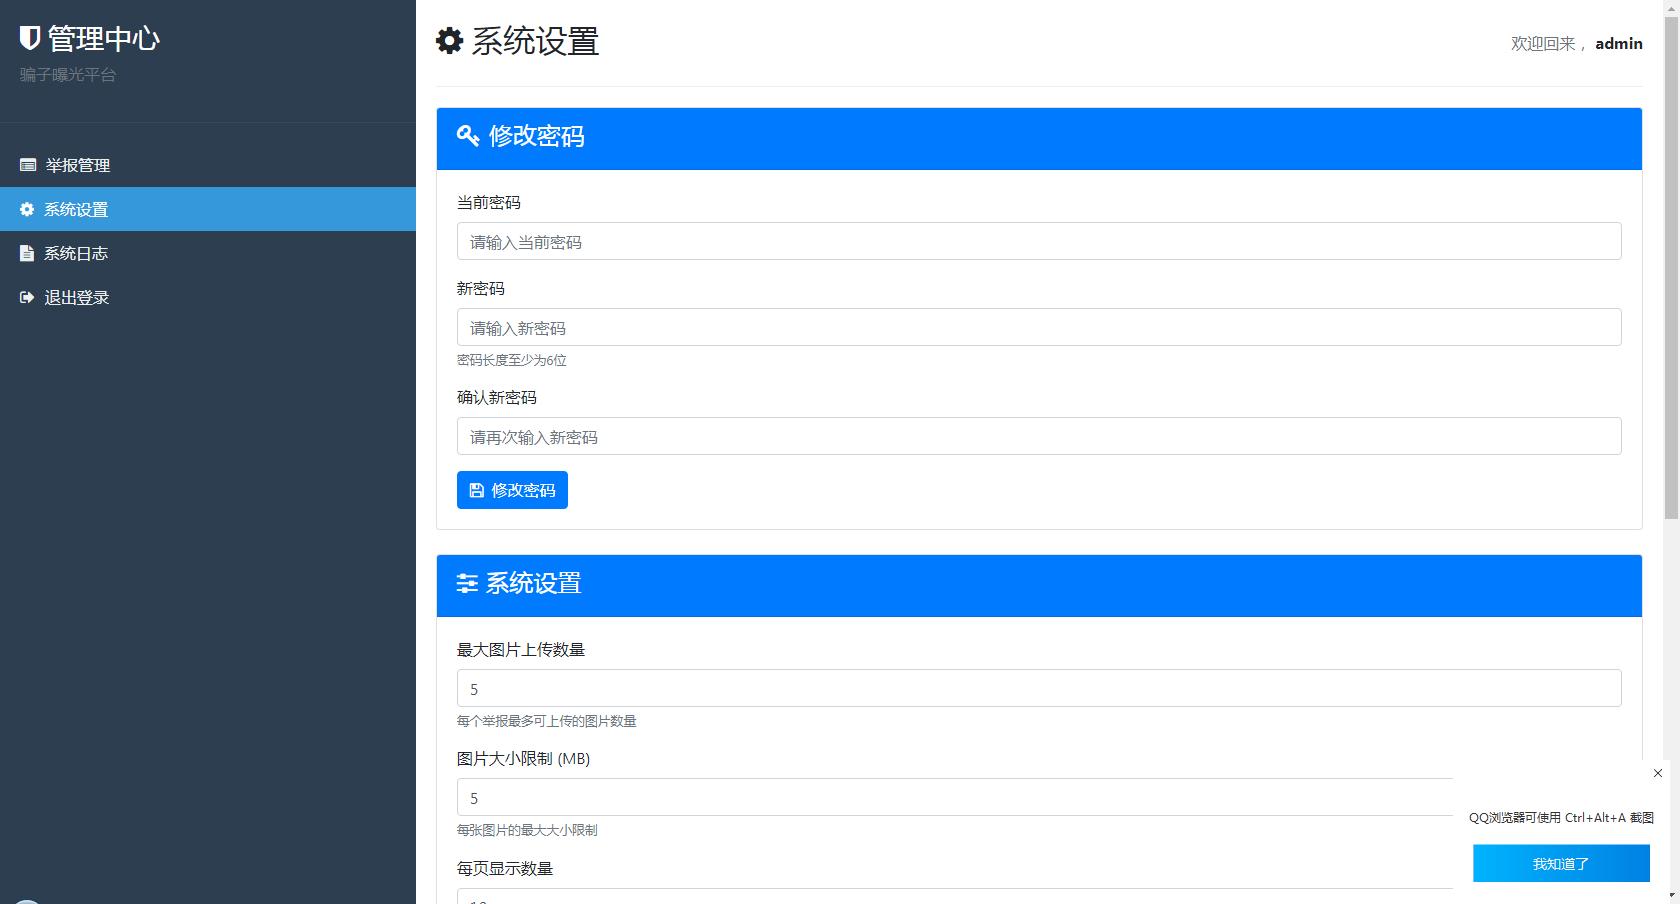Dismiss the QQ浏览器 screenshot tip with X
This screenshot has height=904, width=1680.
coord(1658,773)
